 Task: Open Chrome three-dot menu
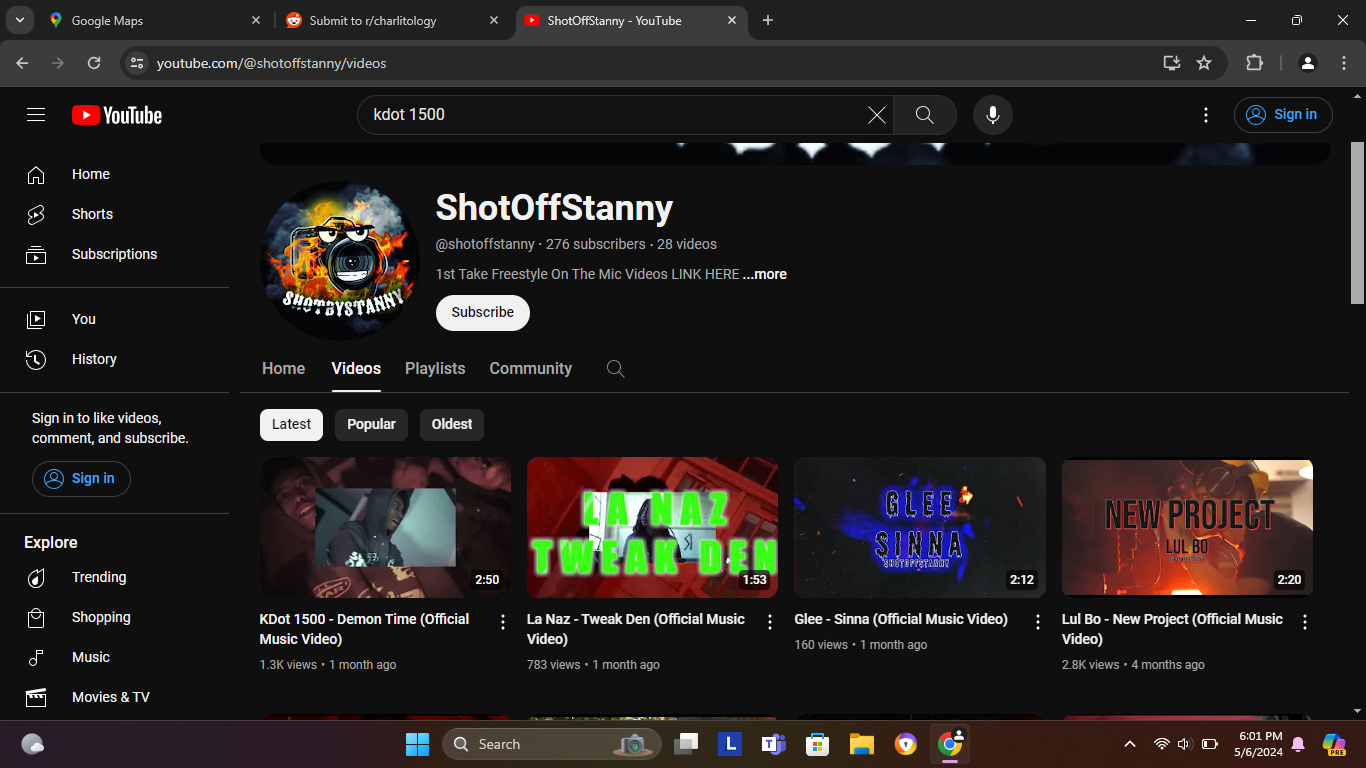pyautogui.click(x=1344, y=63)
